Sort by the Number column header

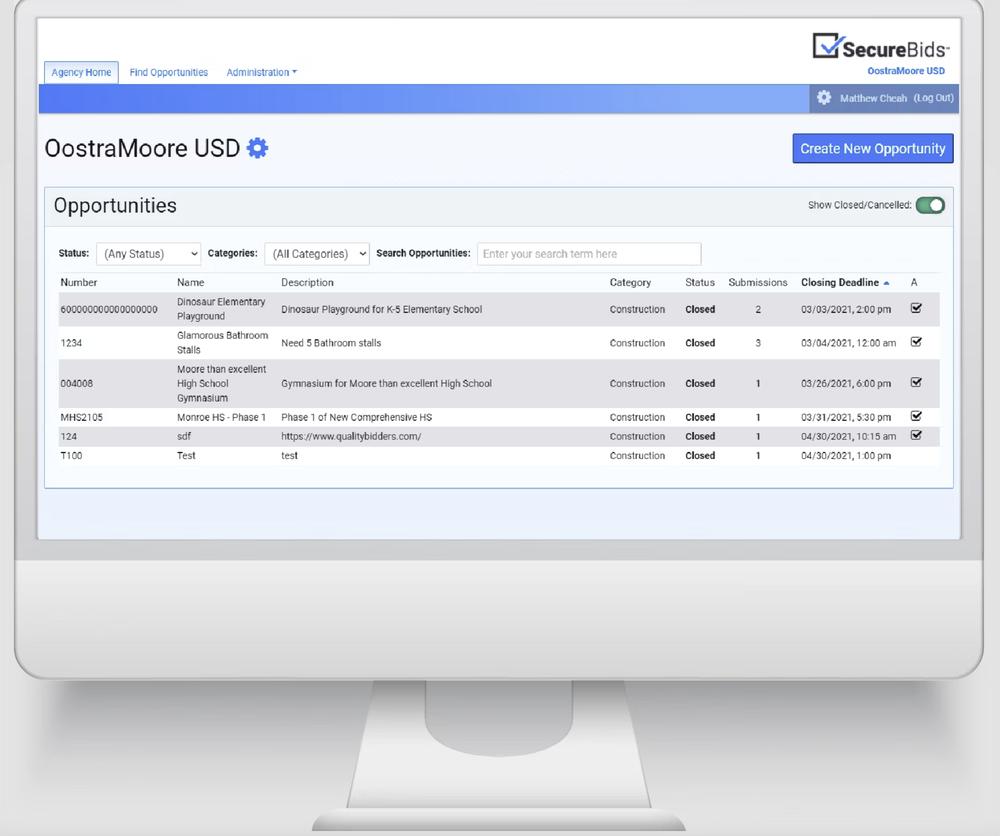click(x=79, y=282)
